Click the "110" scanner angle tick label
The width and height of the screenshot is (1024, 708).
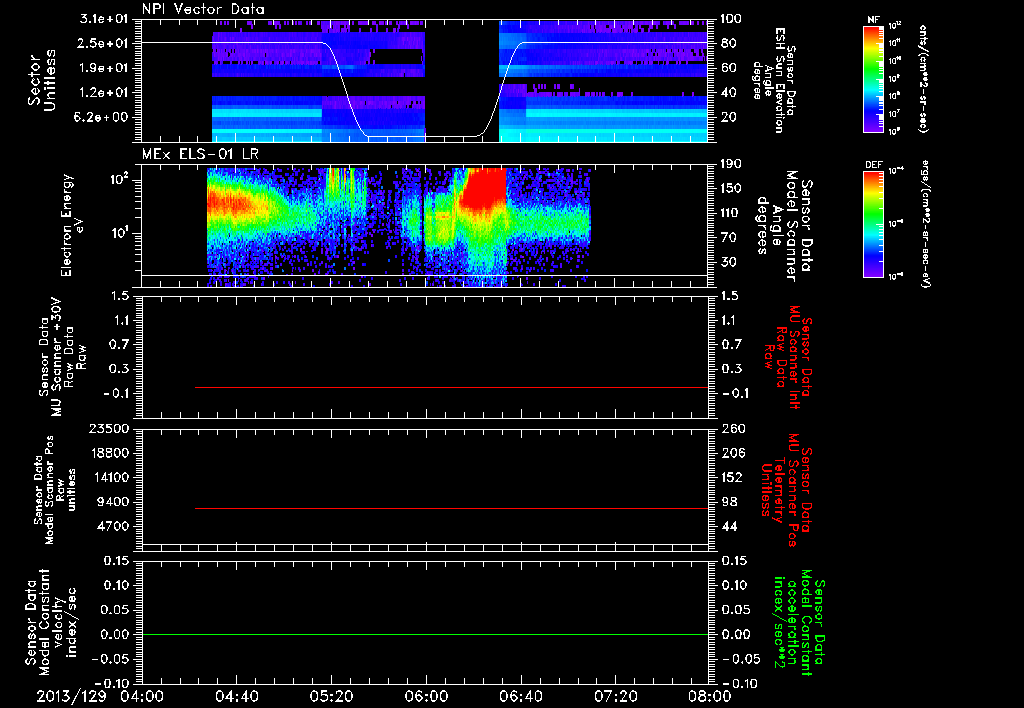click(731, 213)
